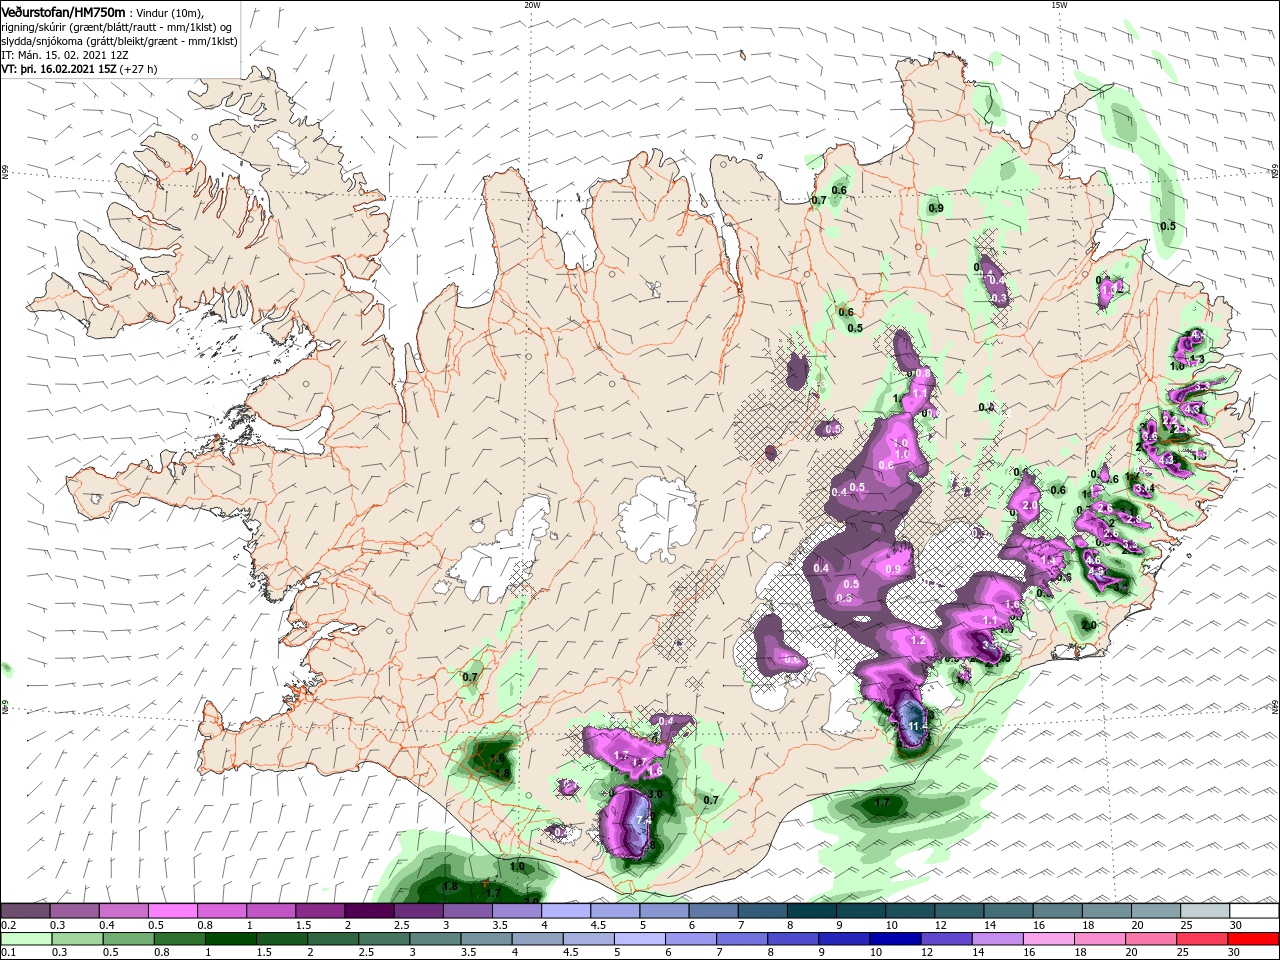The width and height of the screenshot is (1280, 960).
Task: Pick deep blue lower swatch between 10 and 12
Action: 894,939
